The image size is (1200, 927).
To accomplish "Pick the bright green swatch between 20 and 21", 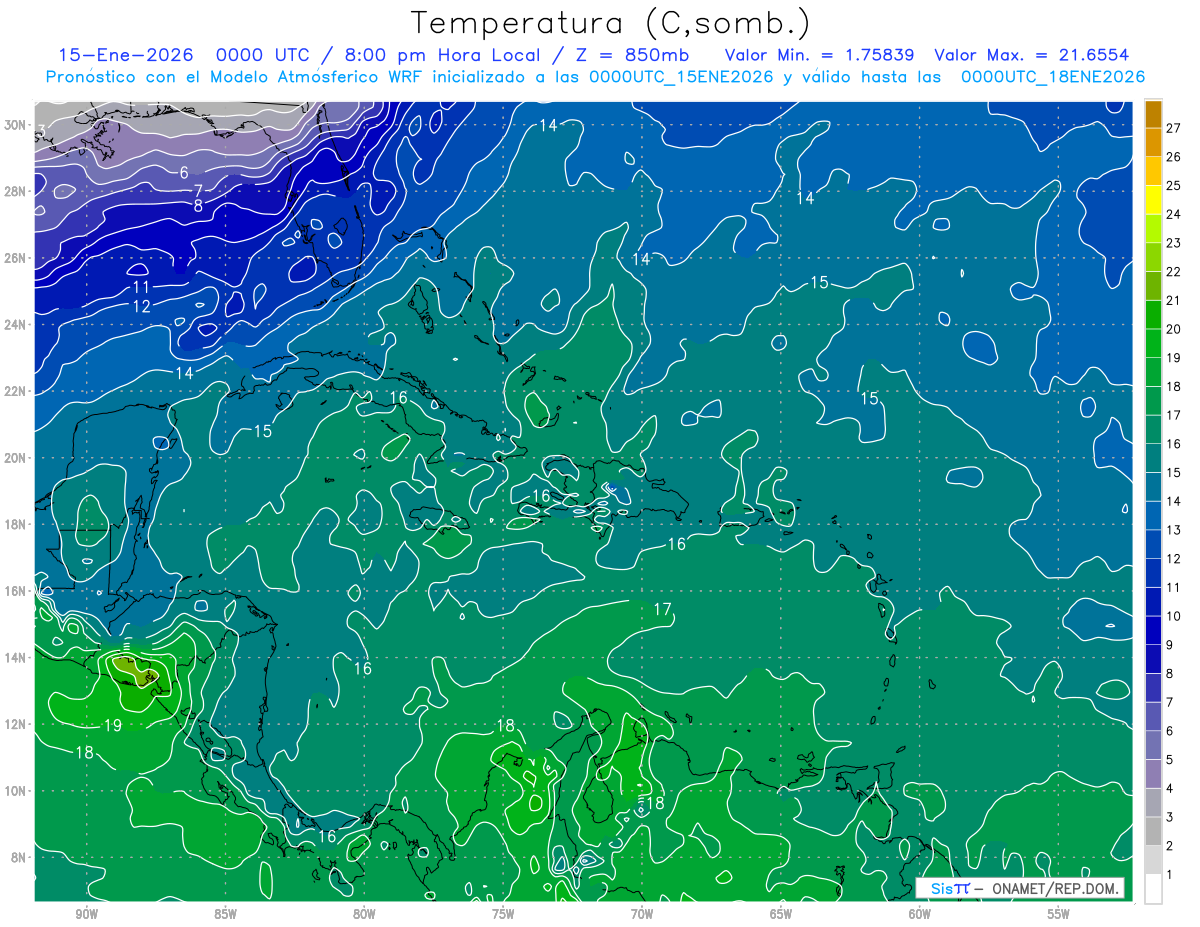I will coord(1153,314).
